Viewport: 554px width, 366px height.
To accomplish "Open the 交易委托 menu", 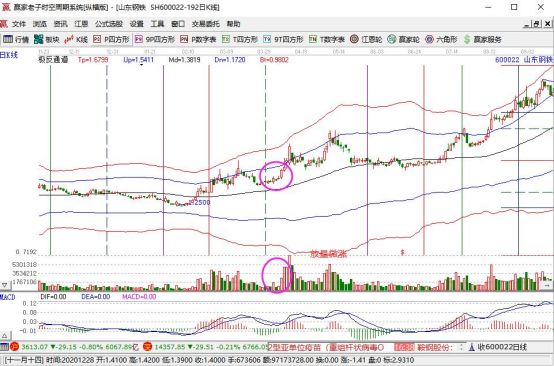I will [206, 24].
